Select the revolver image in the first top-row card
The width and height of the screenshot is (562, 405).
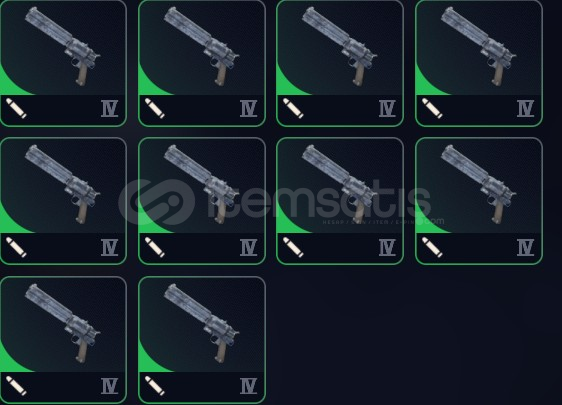(x=63, y=46)
